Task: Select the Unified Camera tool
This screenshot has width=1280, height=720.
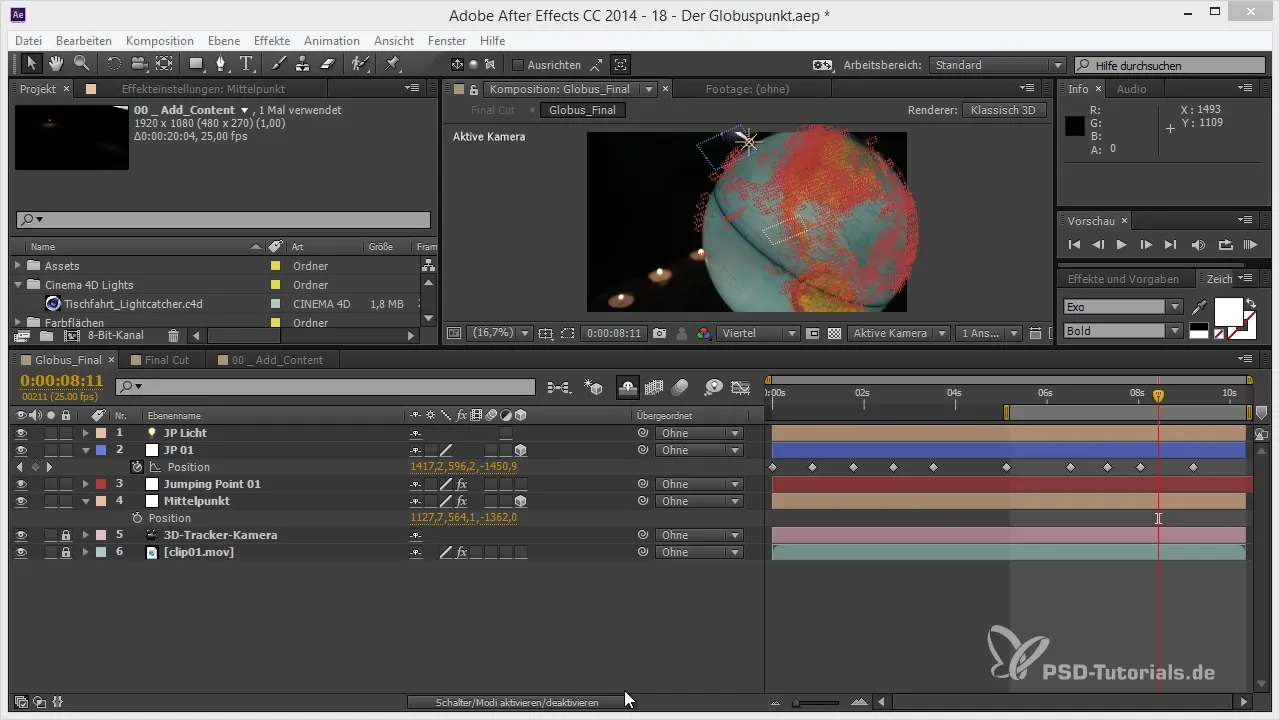Action: [x=139, y=64]
